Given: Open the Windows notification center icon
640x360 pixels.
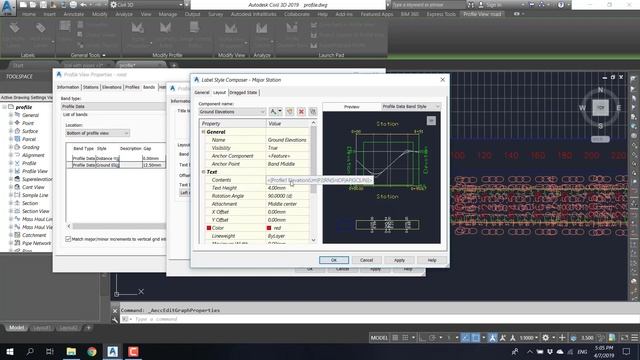Looking at the screenshot, I should pyautogui.click(x=627, y=351).
